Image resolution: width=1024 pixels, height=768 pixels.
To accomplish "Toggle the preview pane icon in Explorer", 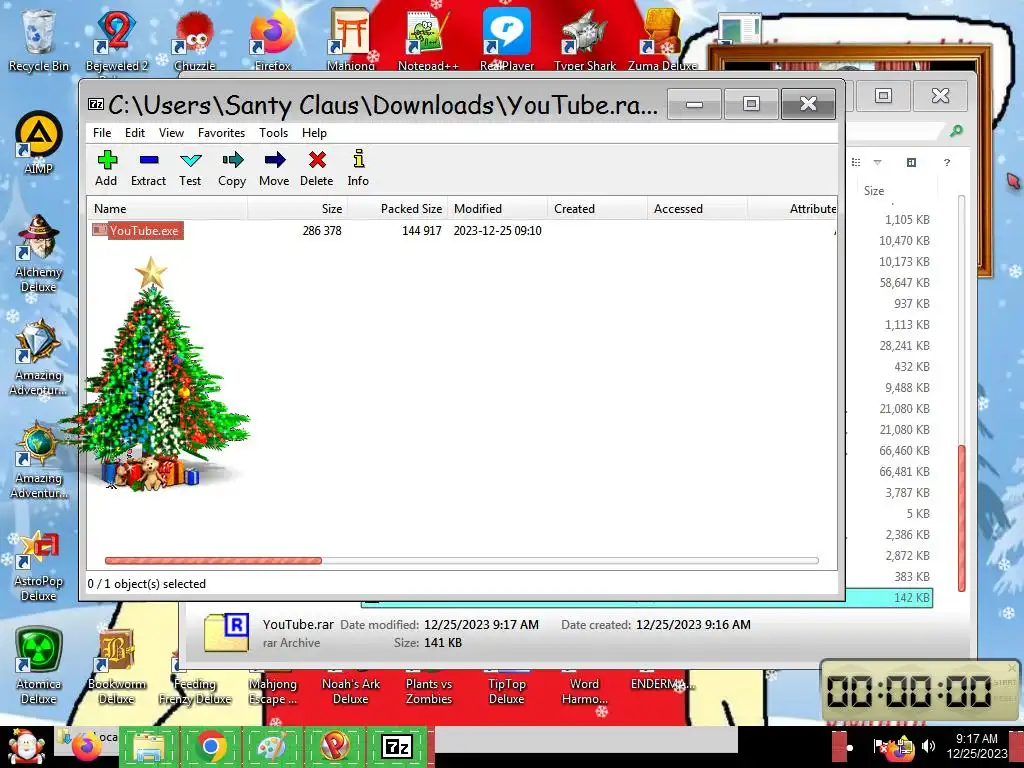I will tap(912, 162).
